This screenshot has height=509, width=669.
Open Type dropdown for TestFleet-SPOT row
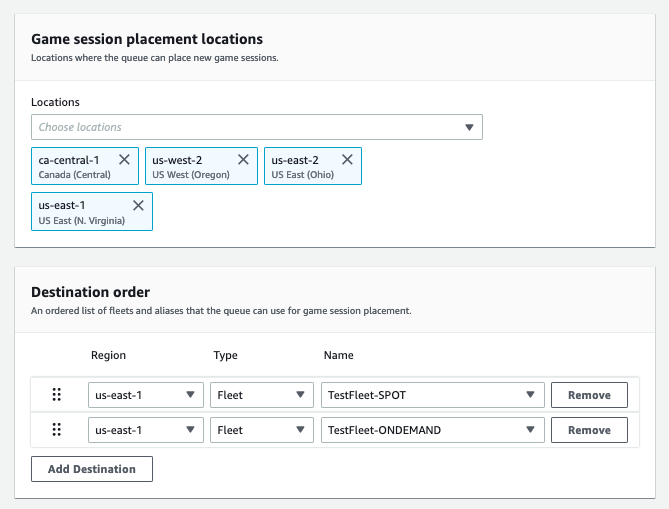coord(263,395)
